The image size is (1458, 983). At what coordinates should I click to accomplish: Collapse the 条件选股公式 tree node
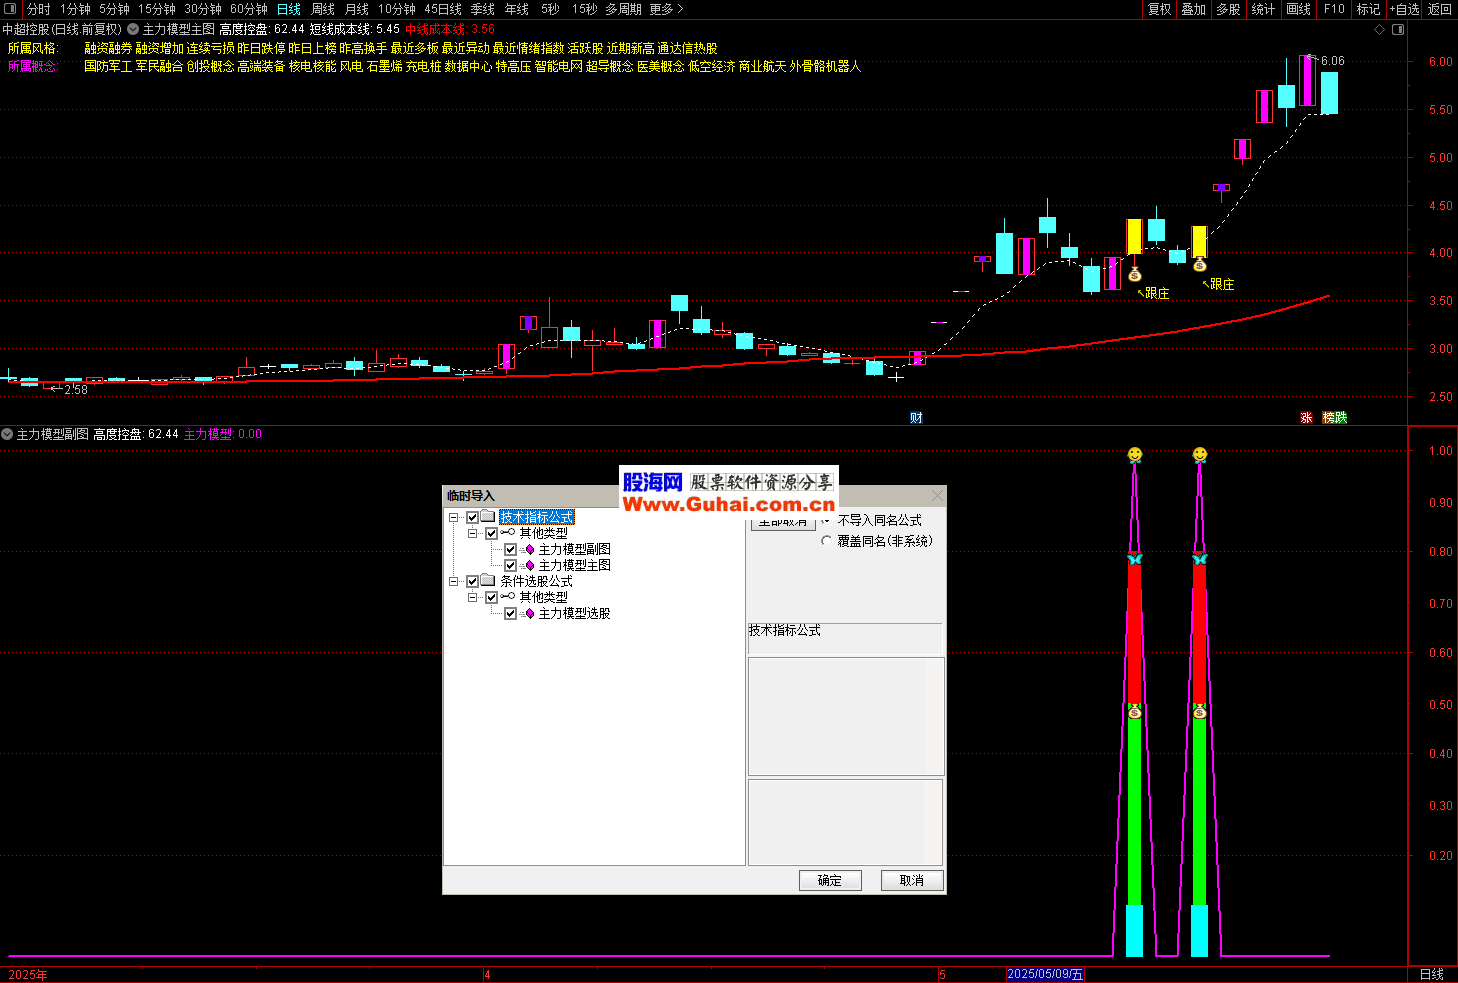point(454,581)
